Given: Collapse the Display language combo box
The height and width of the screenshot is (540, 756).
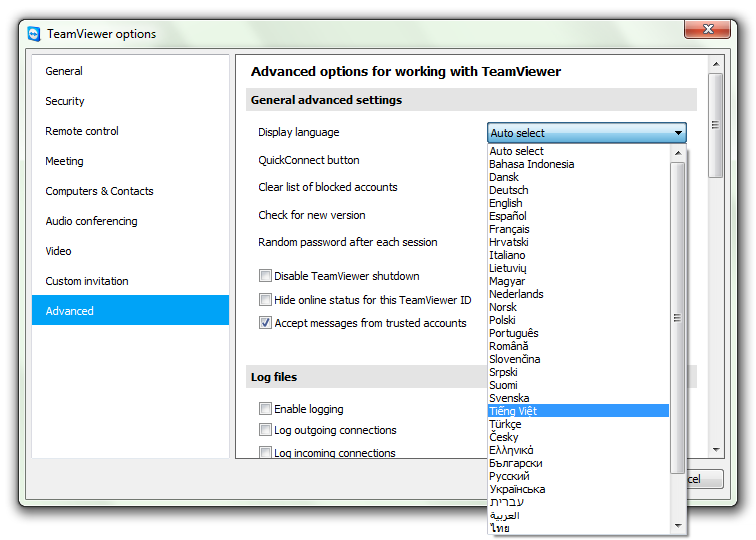Looking at the screenshot, I should 587,133.
